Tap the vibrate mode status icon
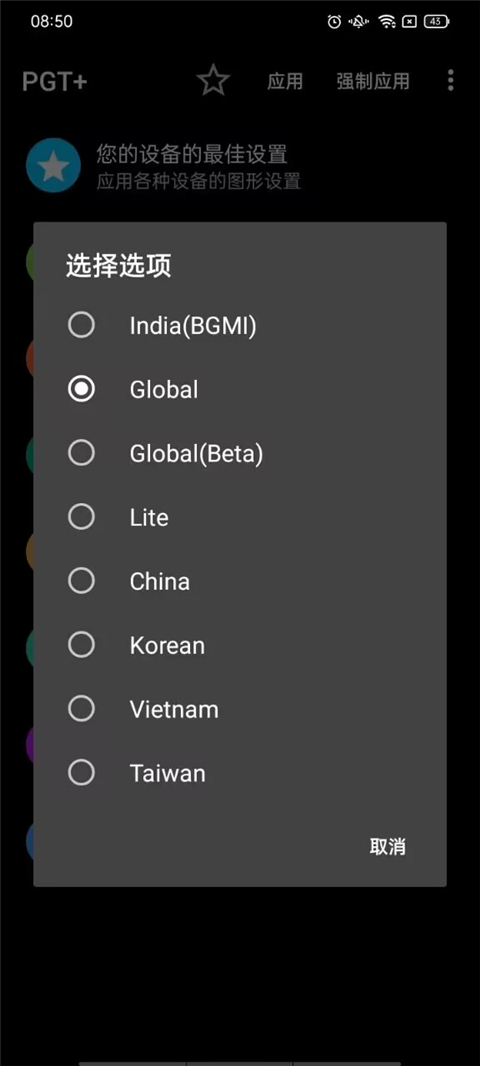Image resolution: width=480 pixels, height=1066 pixels. coord(358,22)
